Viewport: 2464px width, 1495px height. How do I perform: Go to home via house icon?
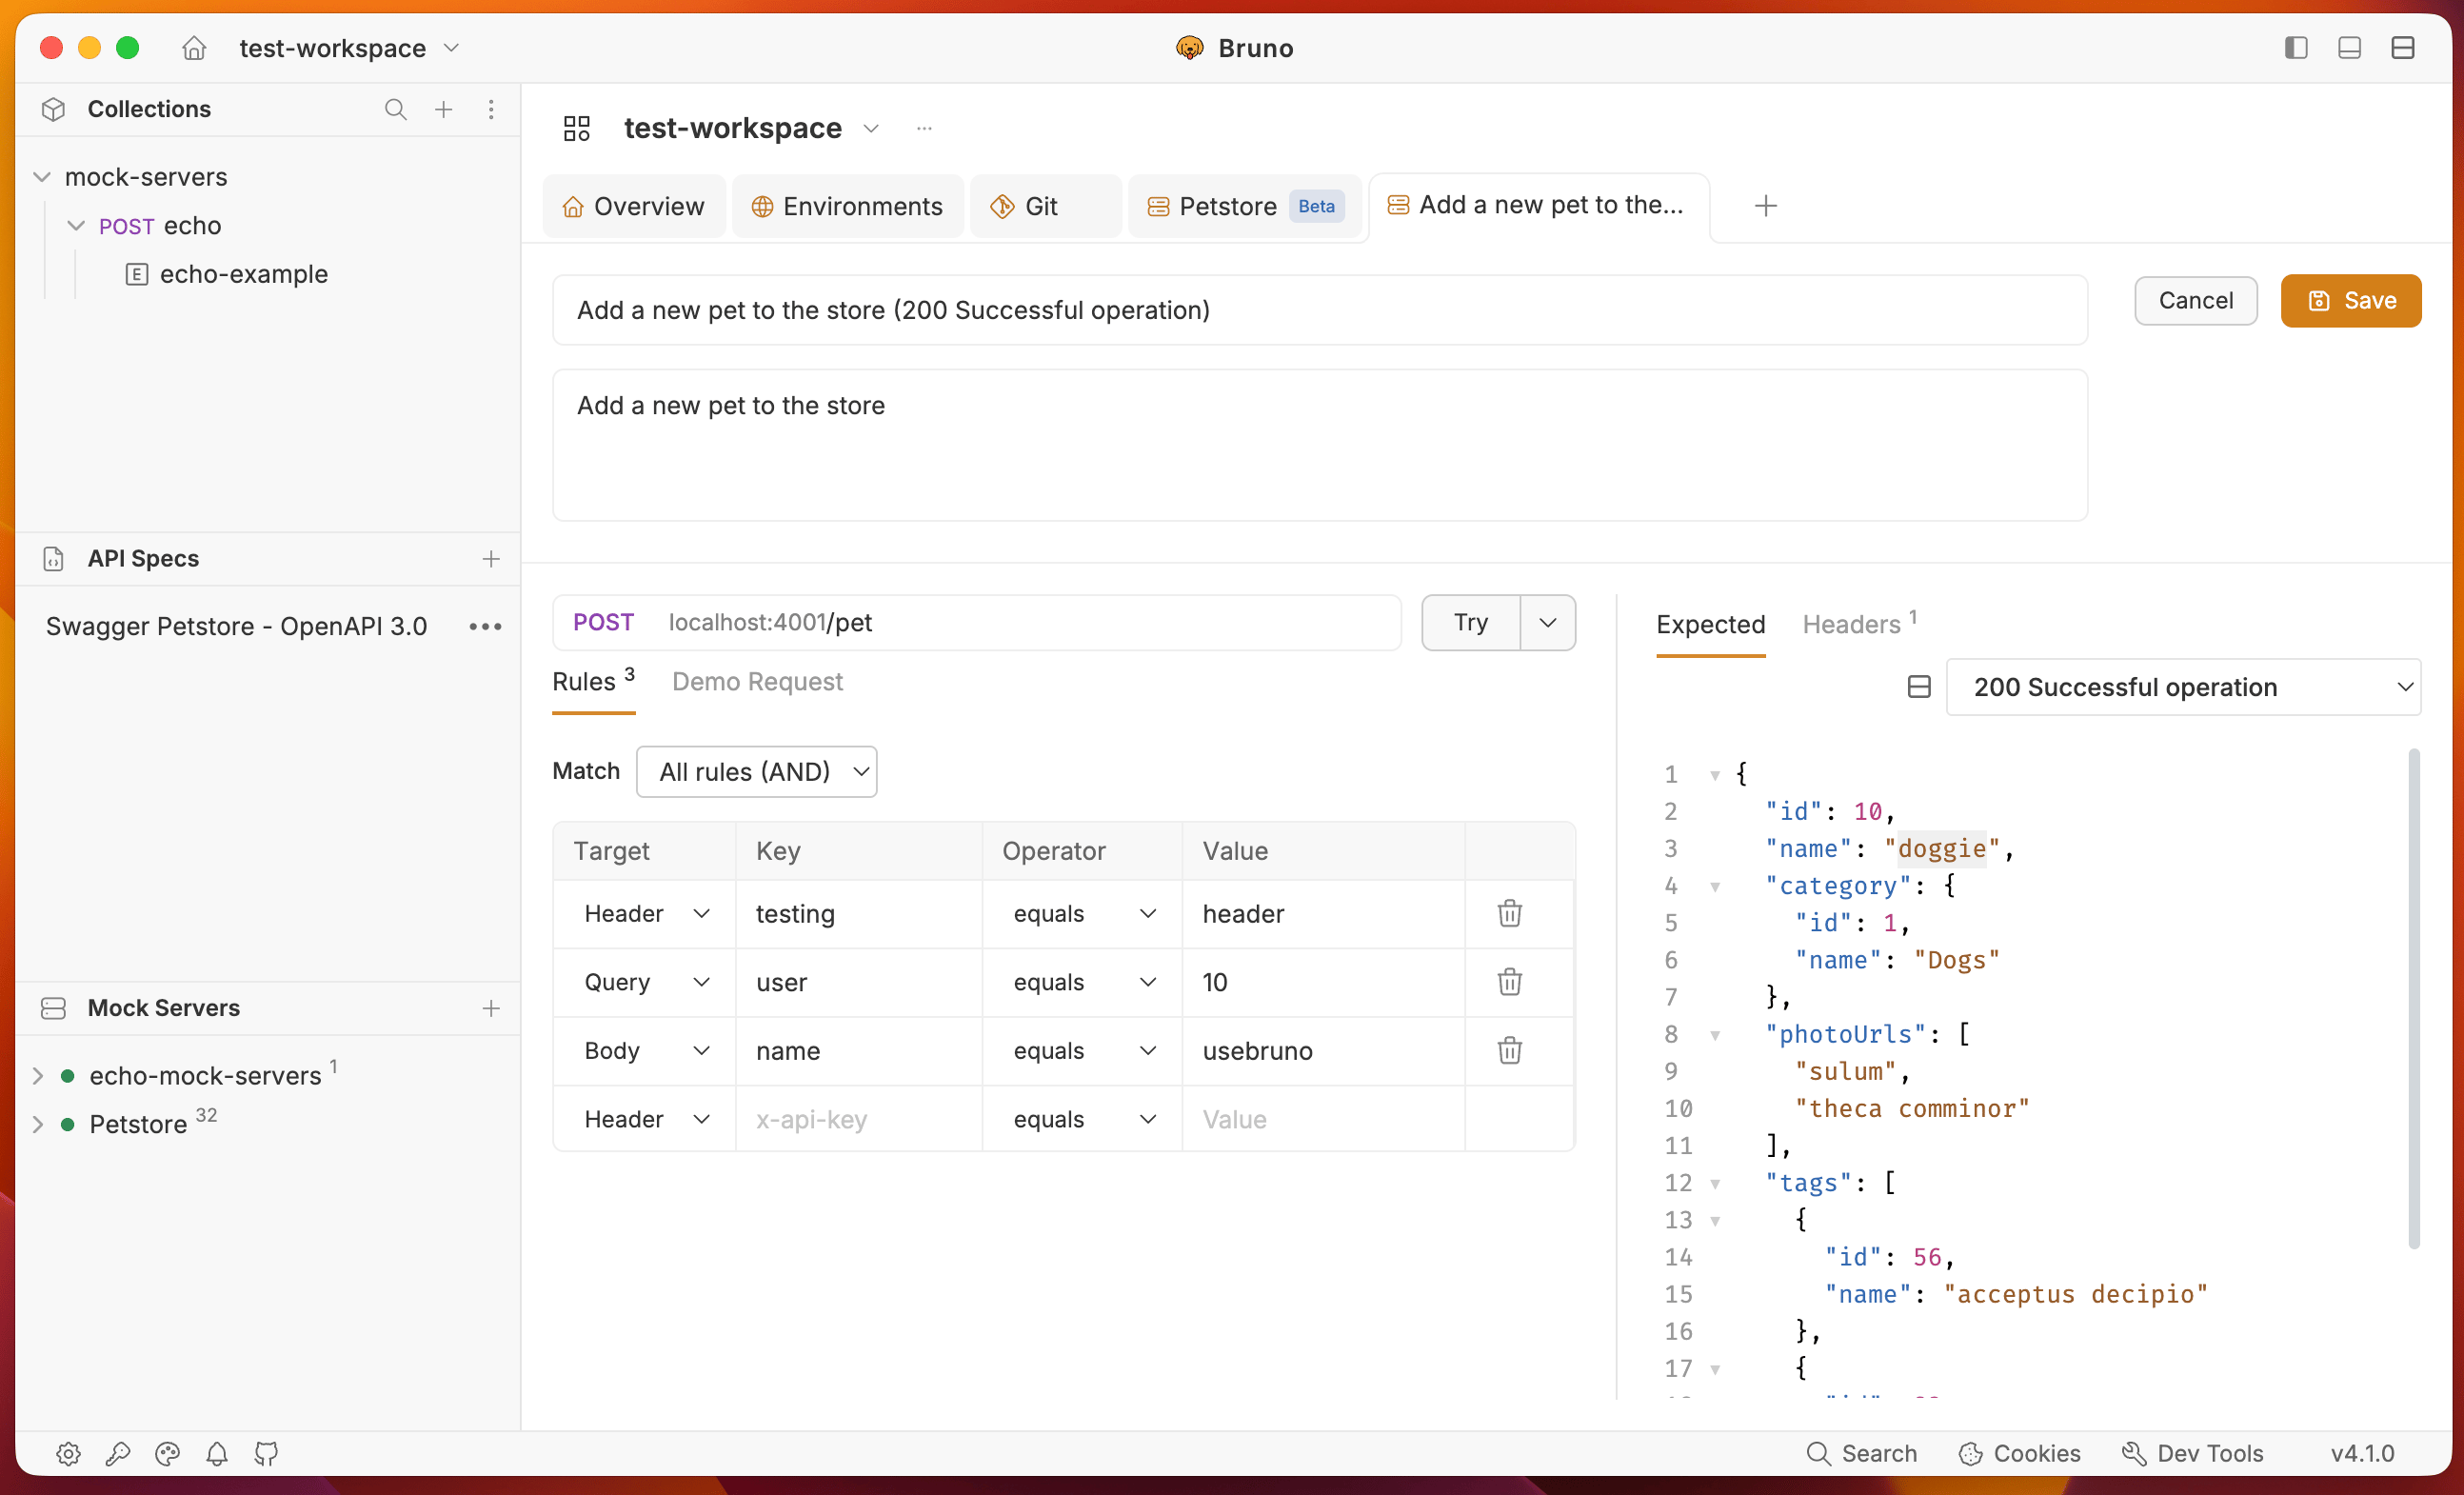click(x=194, y=48)
